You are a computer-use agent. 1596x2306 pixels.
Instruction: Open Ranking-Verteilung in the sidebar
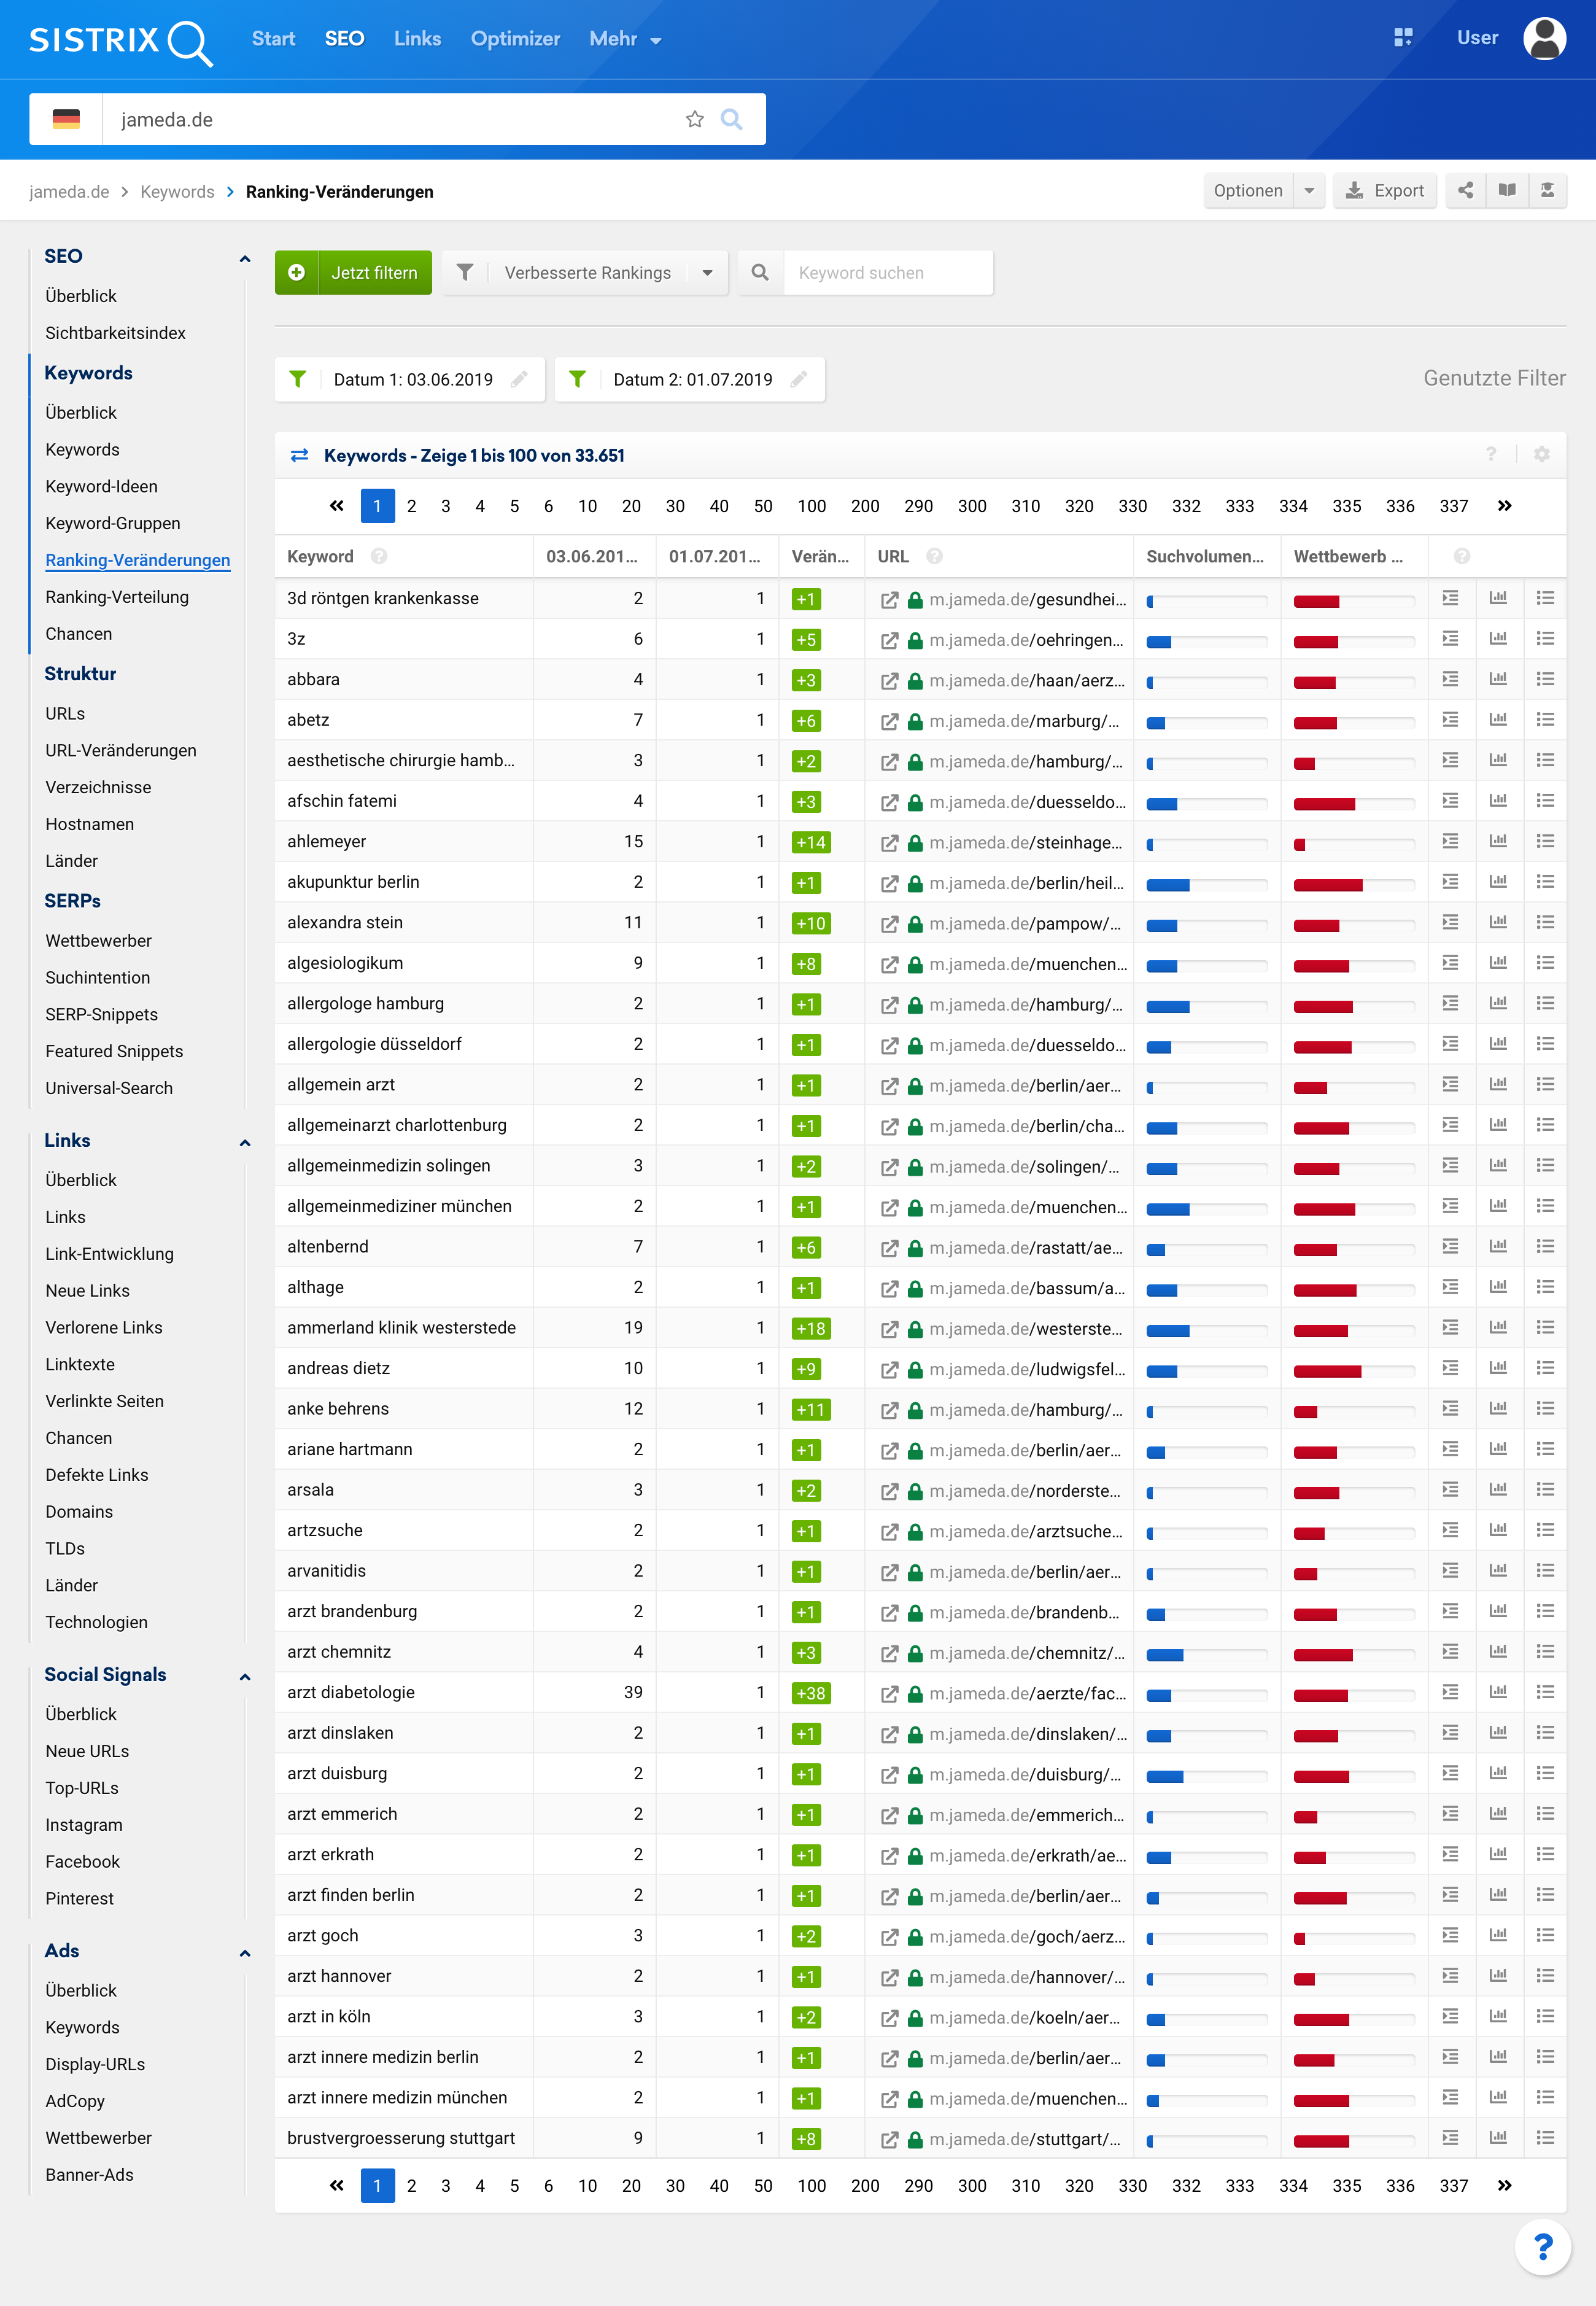coord(117,597)
